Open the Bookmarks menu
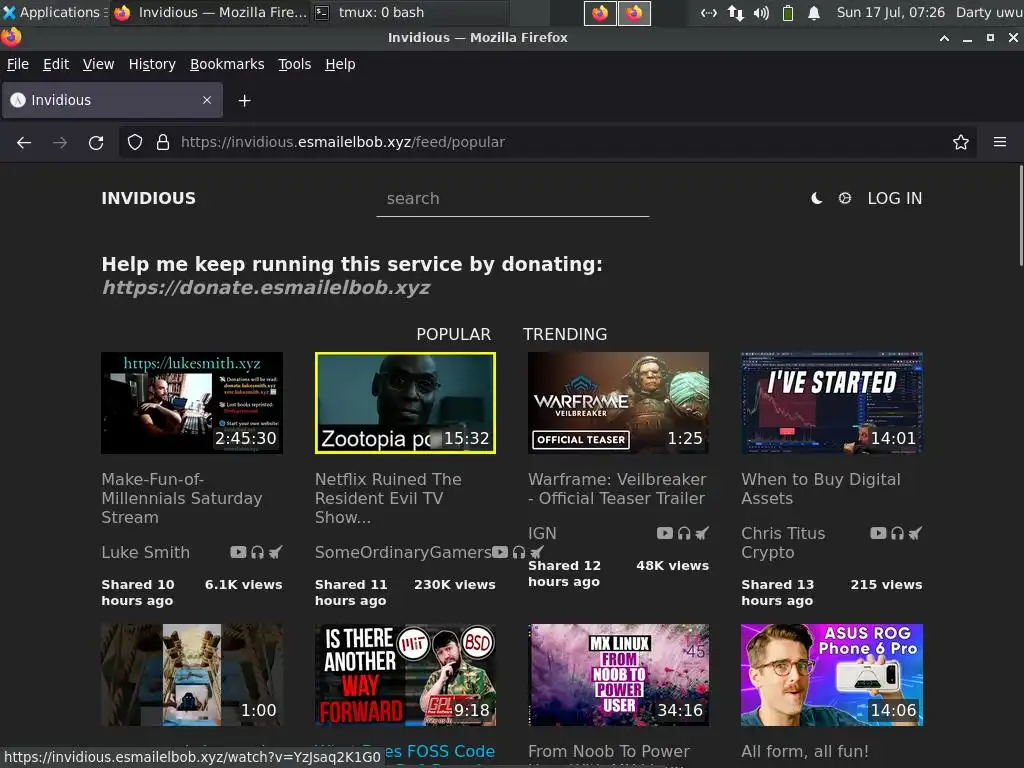The width and height of the screenshot is (1024, 768). click(227, 64)
